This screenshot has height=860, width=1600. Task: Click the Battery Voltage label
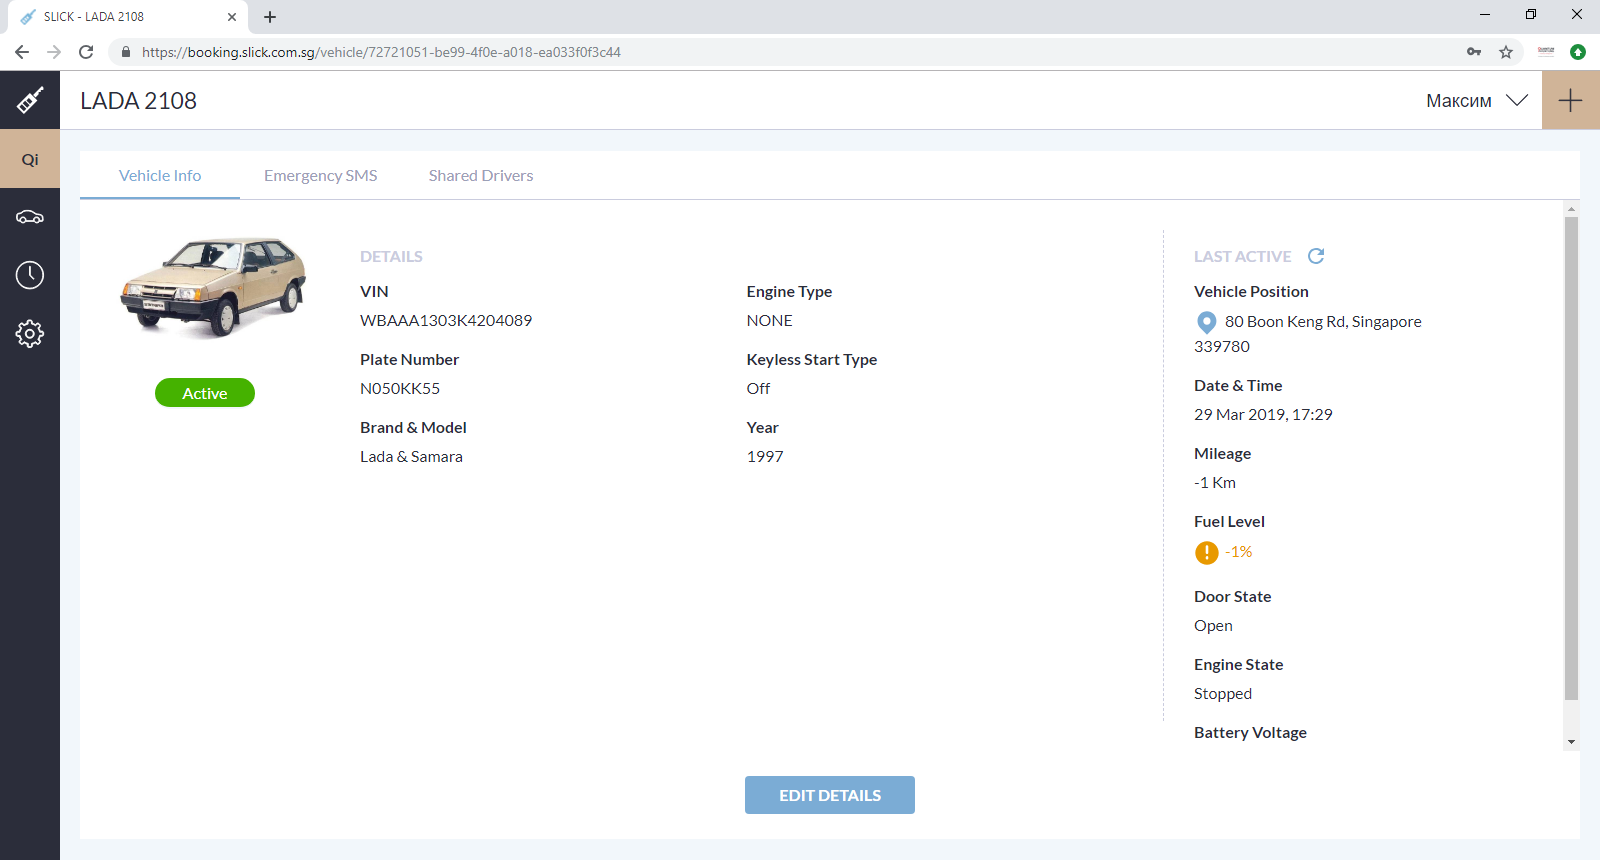(x=1250, y=732)
